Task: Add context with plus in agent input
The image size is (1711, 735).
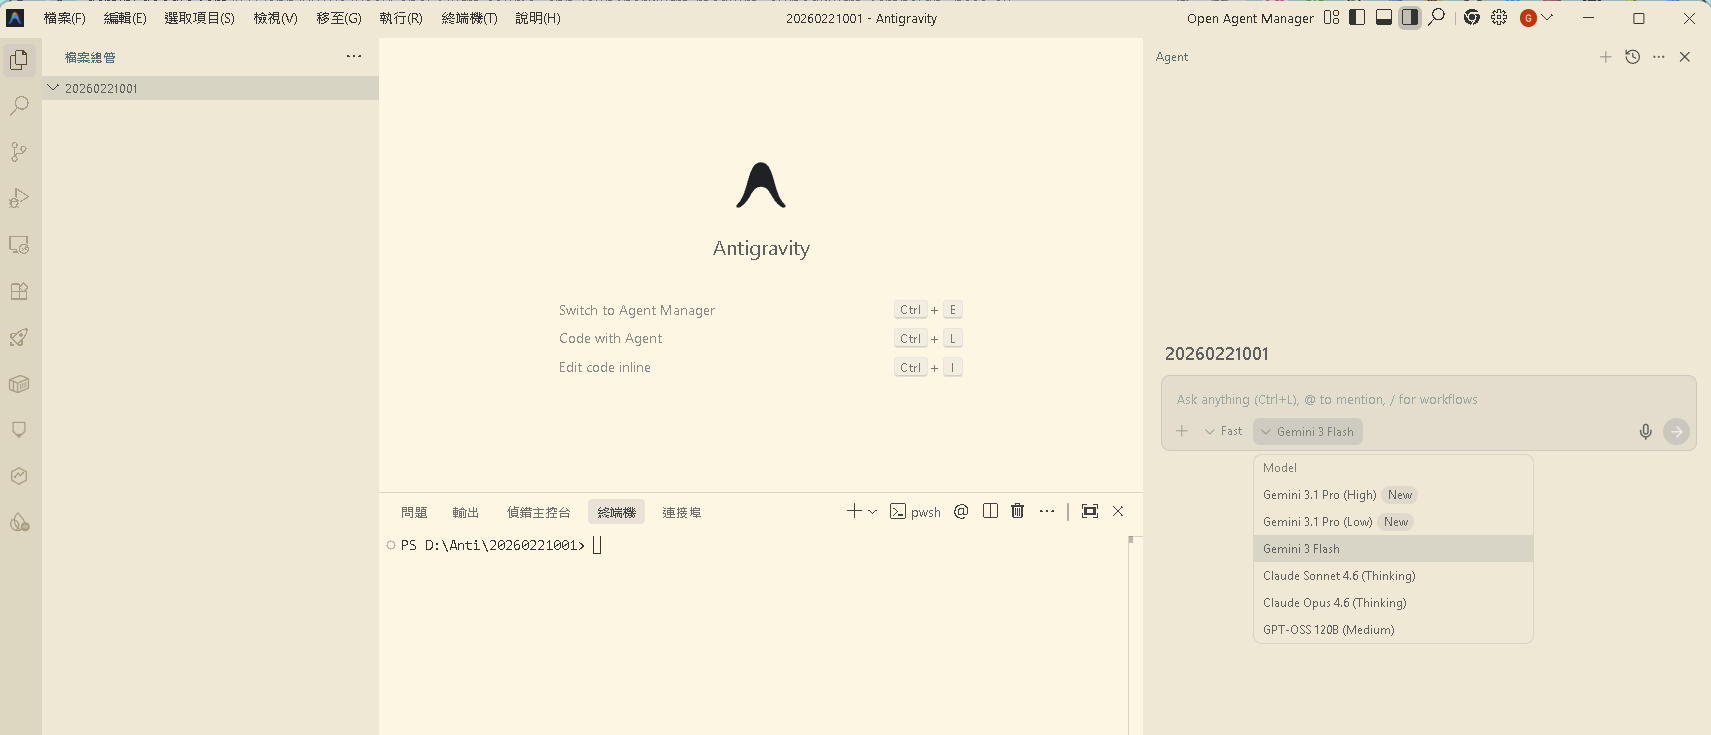Action: pyautogui.click(x=1182, y=431)
